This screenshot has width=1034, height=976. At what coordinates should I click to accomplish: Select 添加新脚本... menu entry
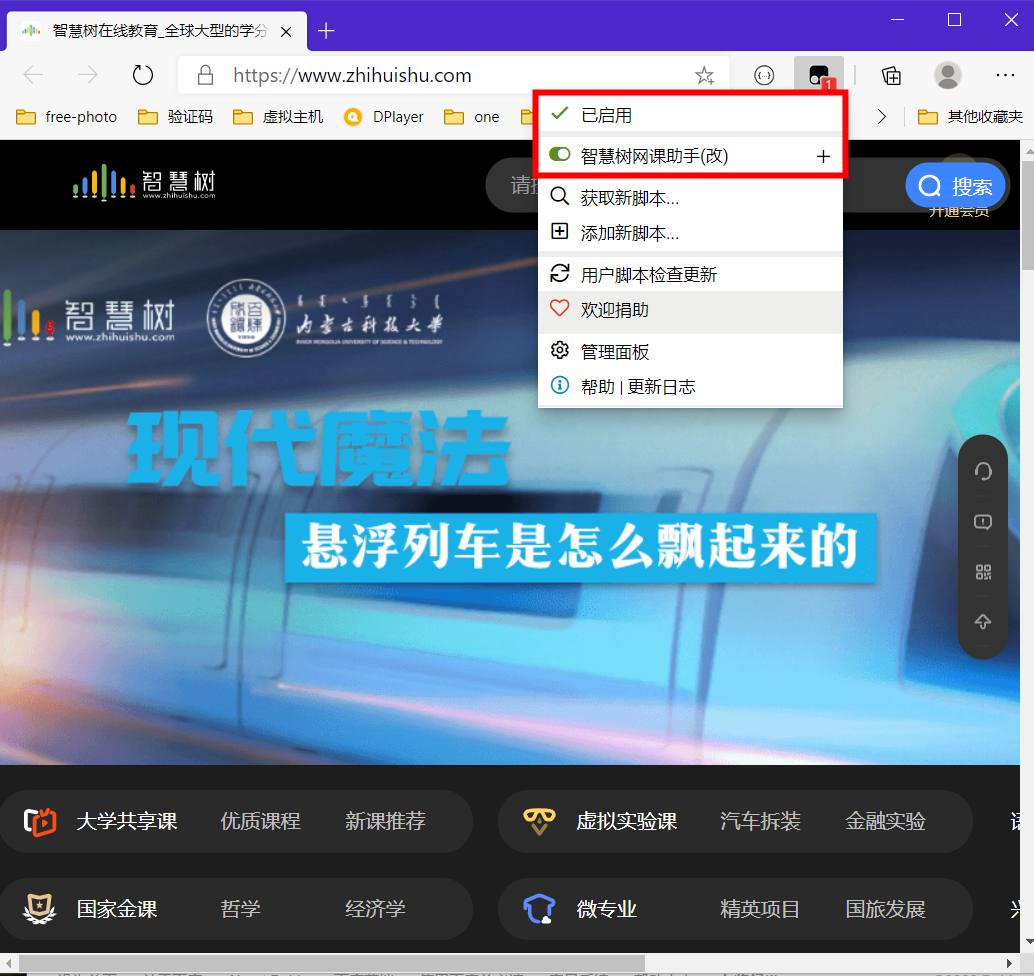(x=690, y=233)
